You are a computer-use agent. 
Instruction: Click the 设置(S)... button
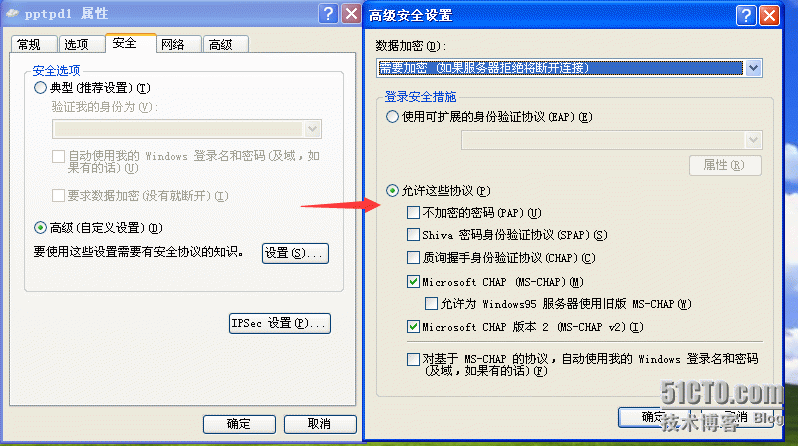pyautogui.click(x=295, y=253)
